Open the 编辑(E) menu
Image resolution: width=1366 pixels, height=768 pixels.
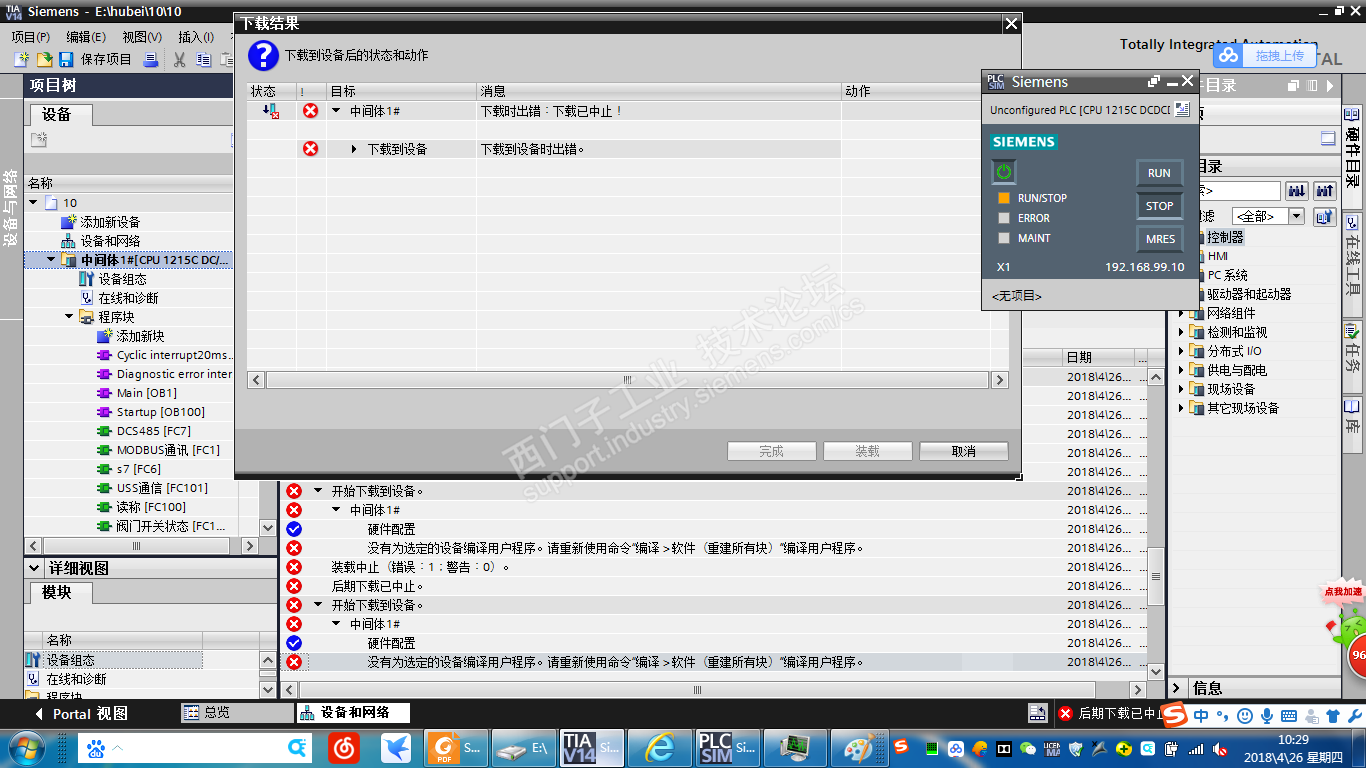[x=86, y=37]
